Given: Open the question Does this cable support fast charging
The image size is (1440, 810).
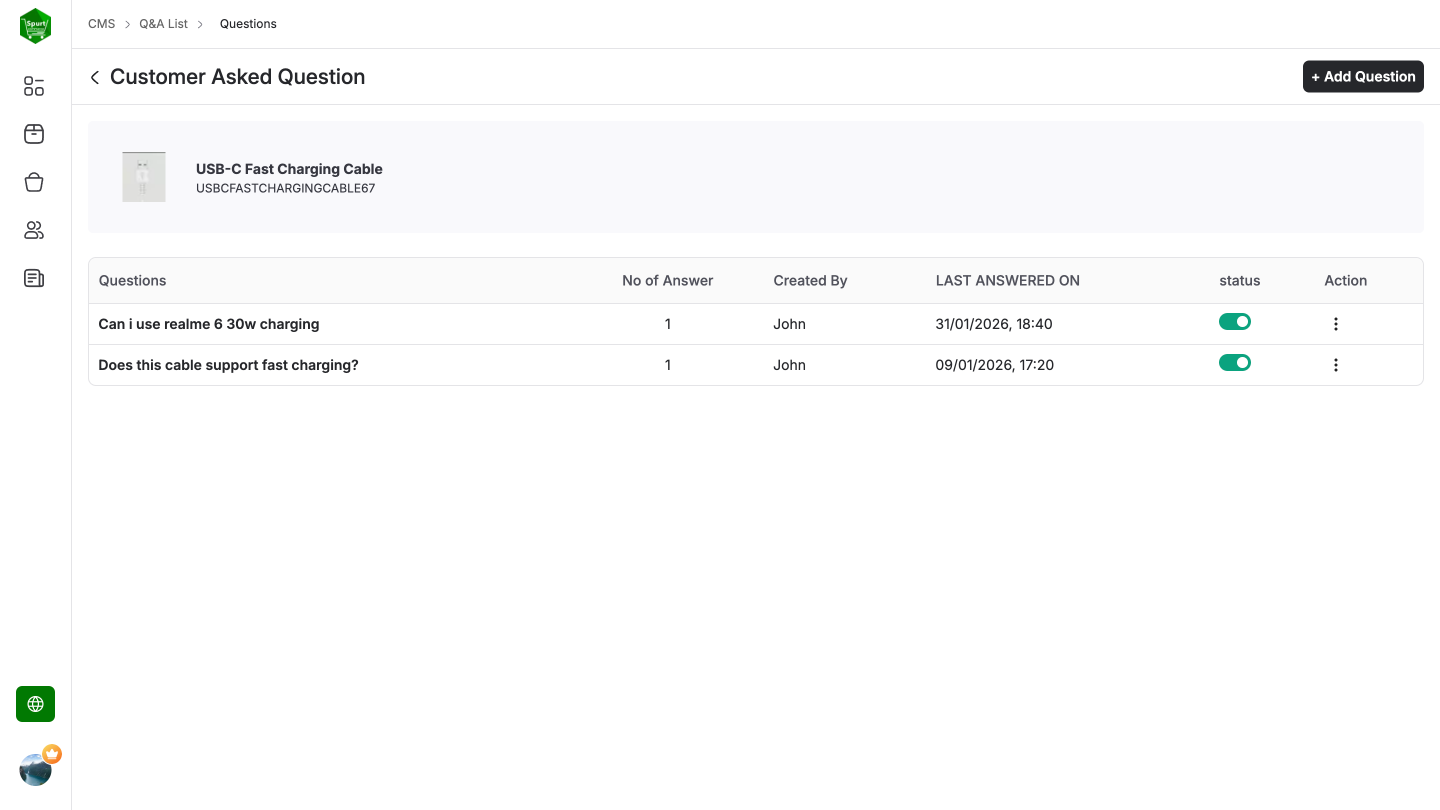Looking at the screenshot, I should click(228, 364).
